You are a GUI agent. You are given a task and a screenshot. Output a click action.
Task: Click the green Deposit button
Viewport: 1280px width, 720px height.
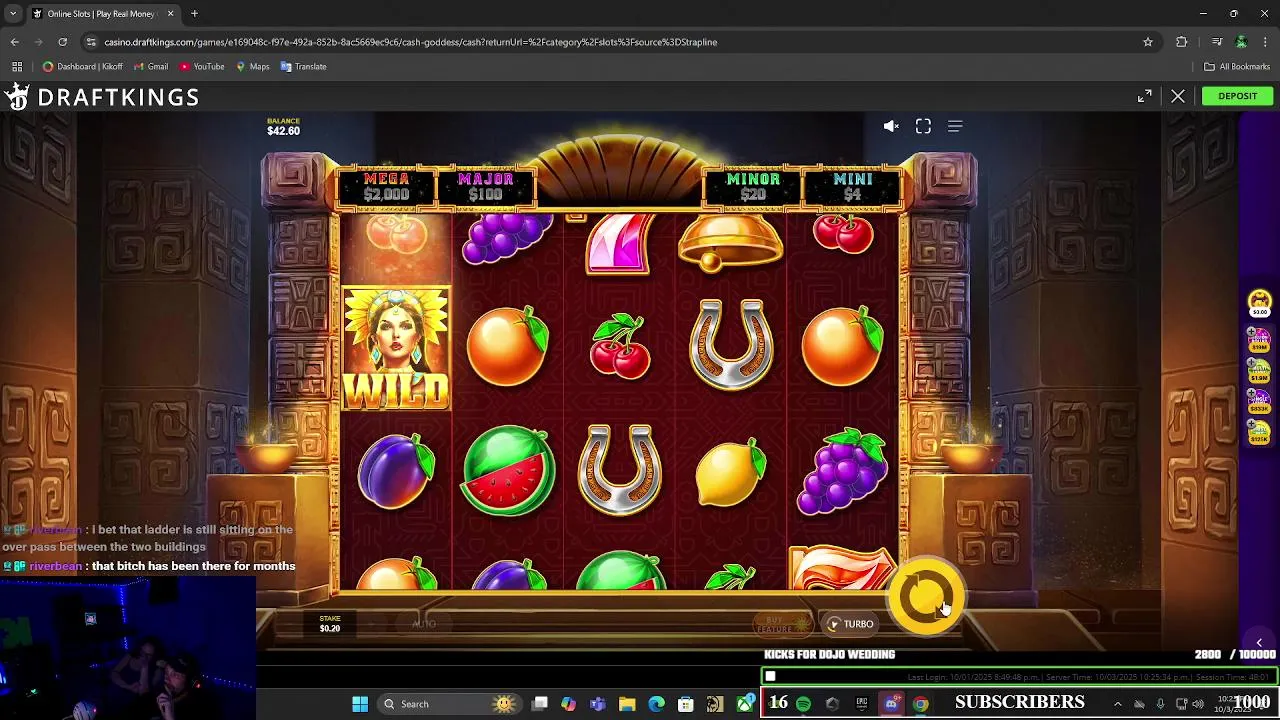1237,96
